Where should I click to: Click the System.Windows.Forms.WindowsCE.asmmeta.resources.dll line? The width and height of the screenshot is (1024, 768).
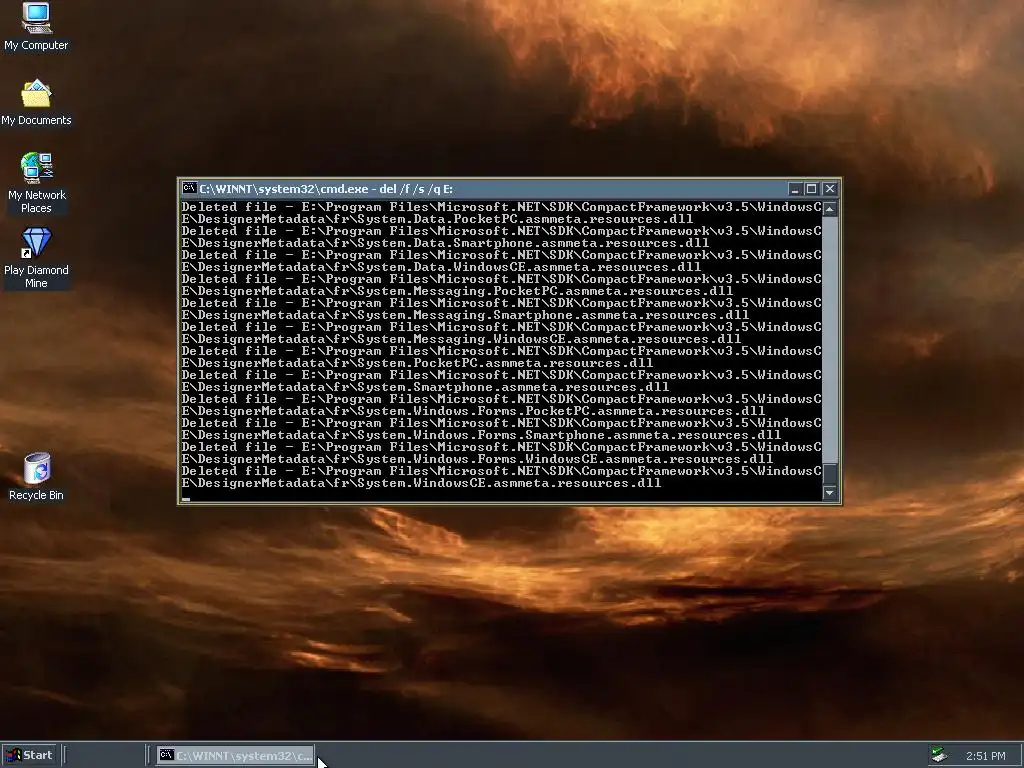click(477, 459)
